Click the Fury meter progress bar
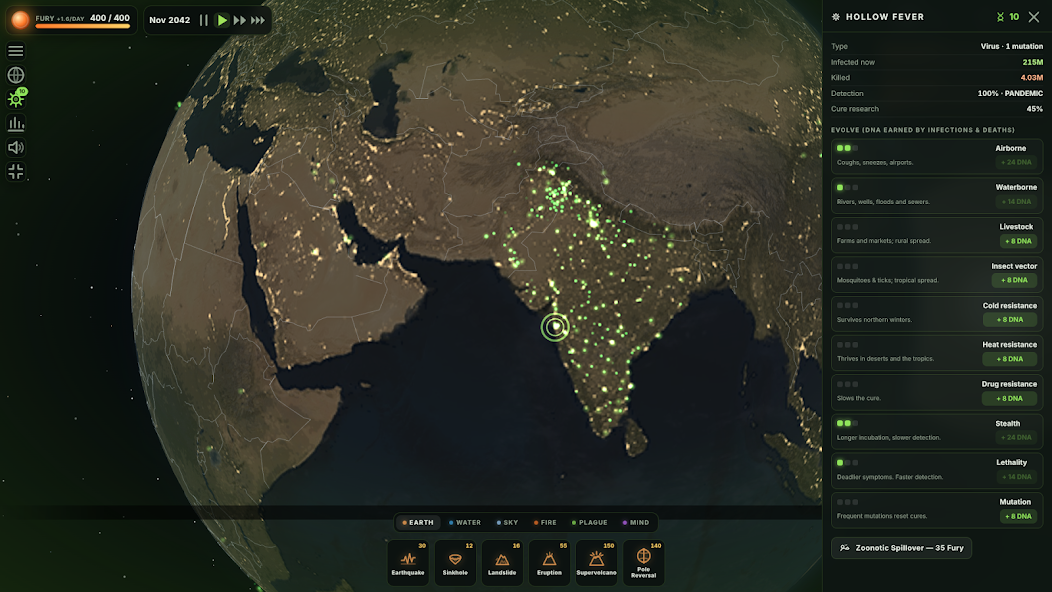Screen dimensions: 1052x592 pyautogui.click(x=83, y=26)
